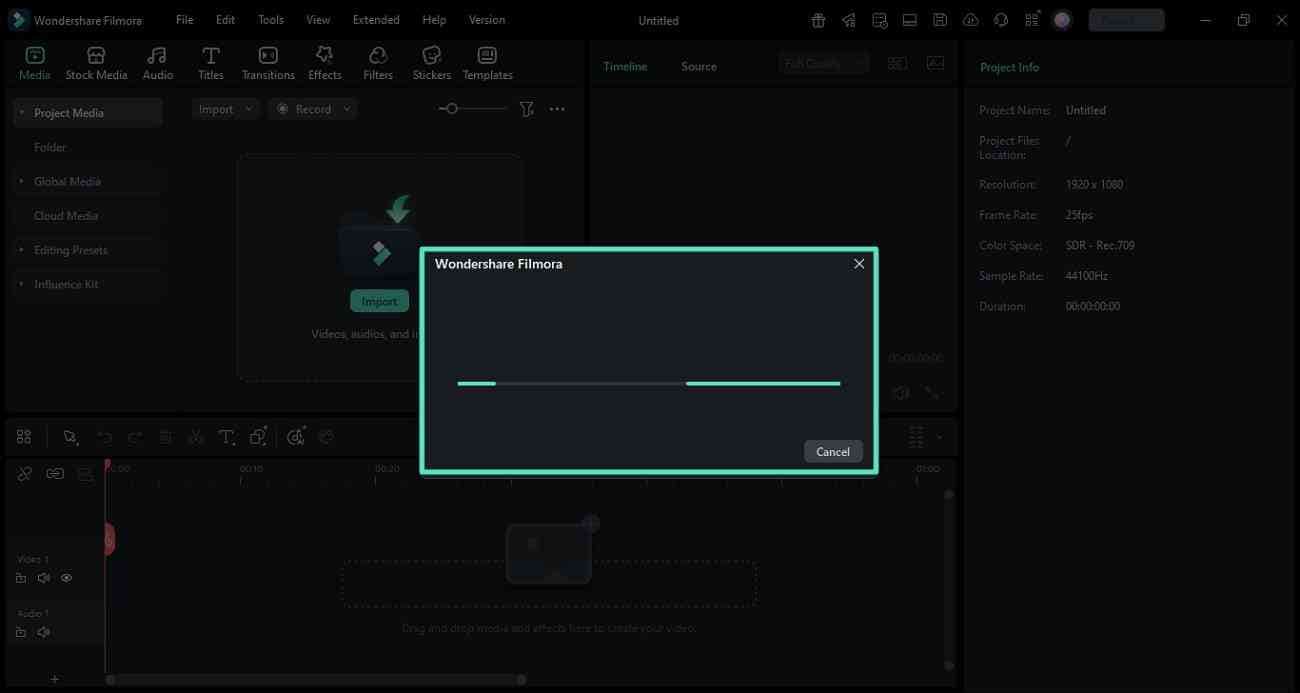1300x693 pixels.
Task: Open the track size dropdown on timeline toolbar
Action: [939, 437]
